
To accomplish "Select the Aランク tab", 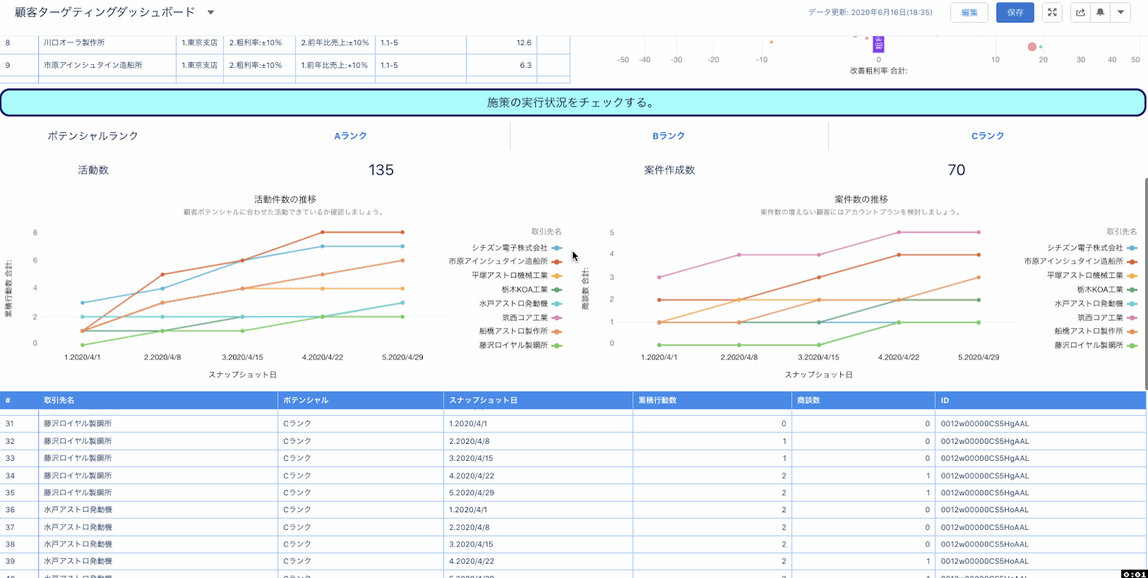I will (351, 136).
